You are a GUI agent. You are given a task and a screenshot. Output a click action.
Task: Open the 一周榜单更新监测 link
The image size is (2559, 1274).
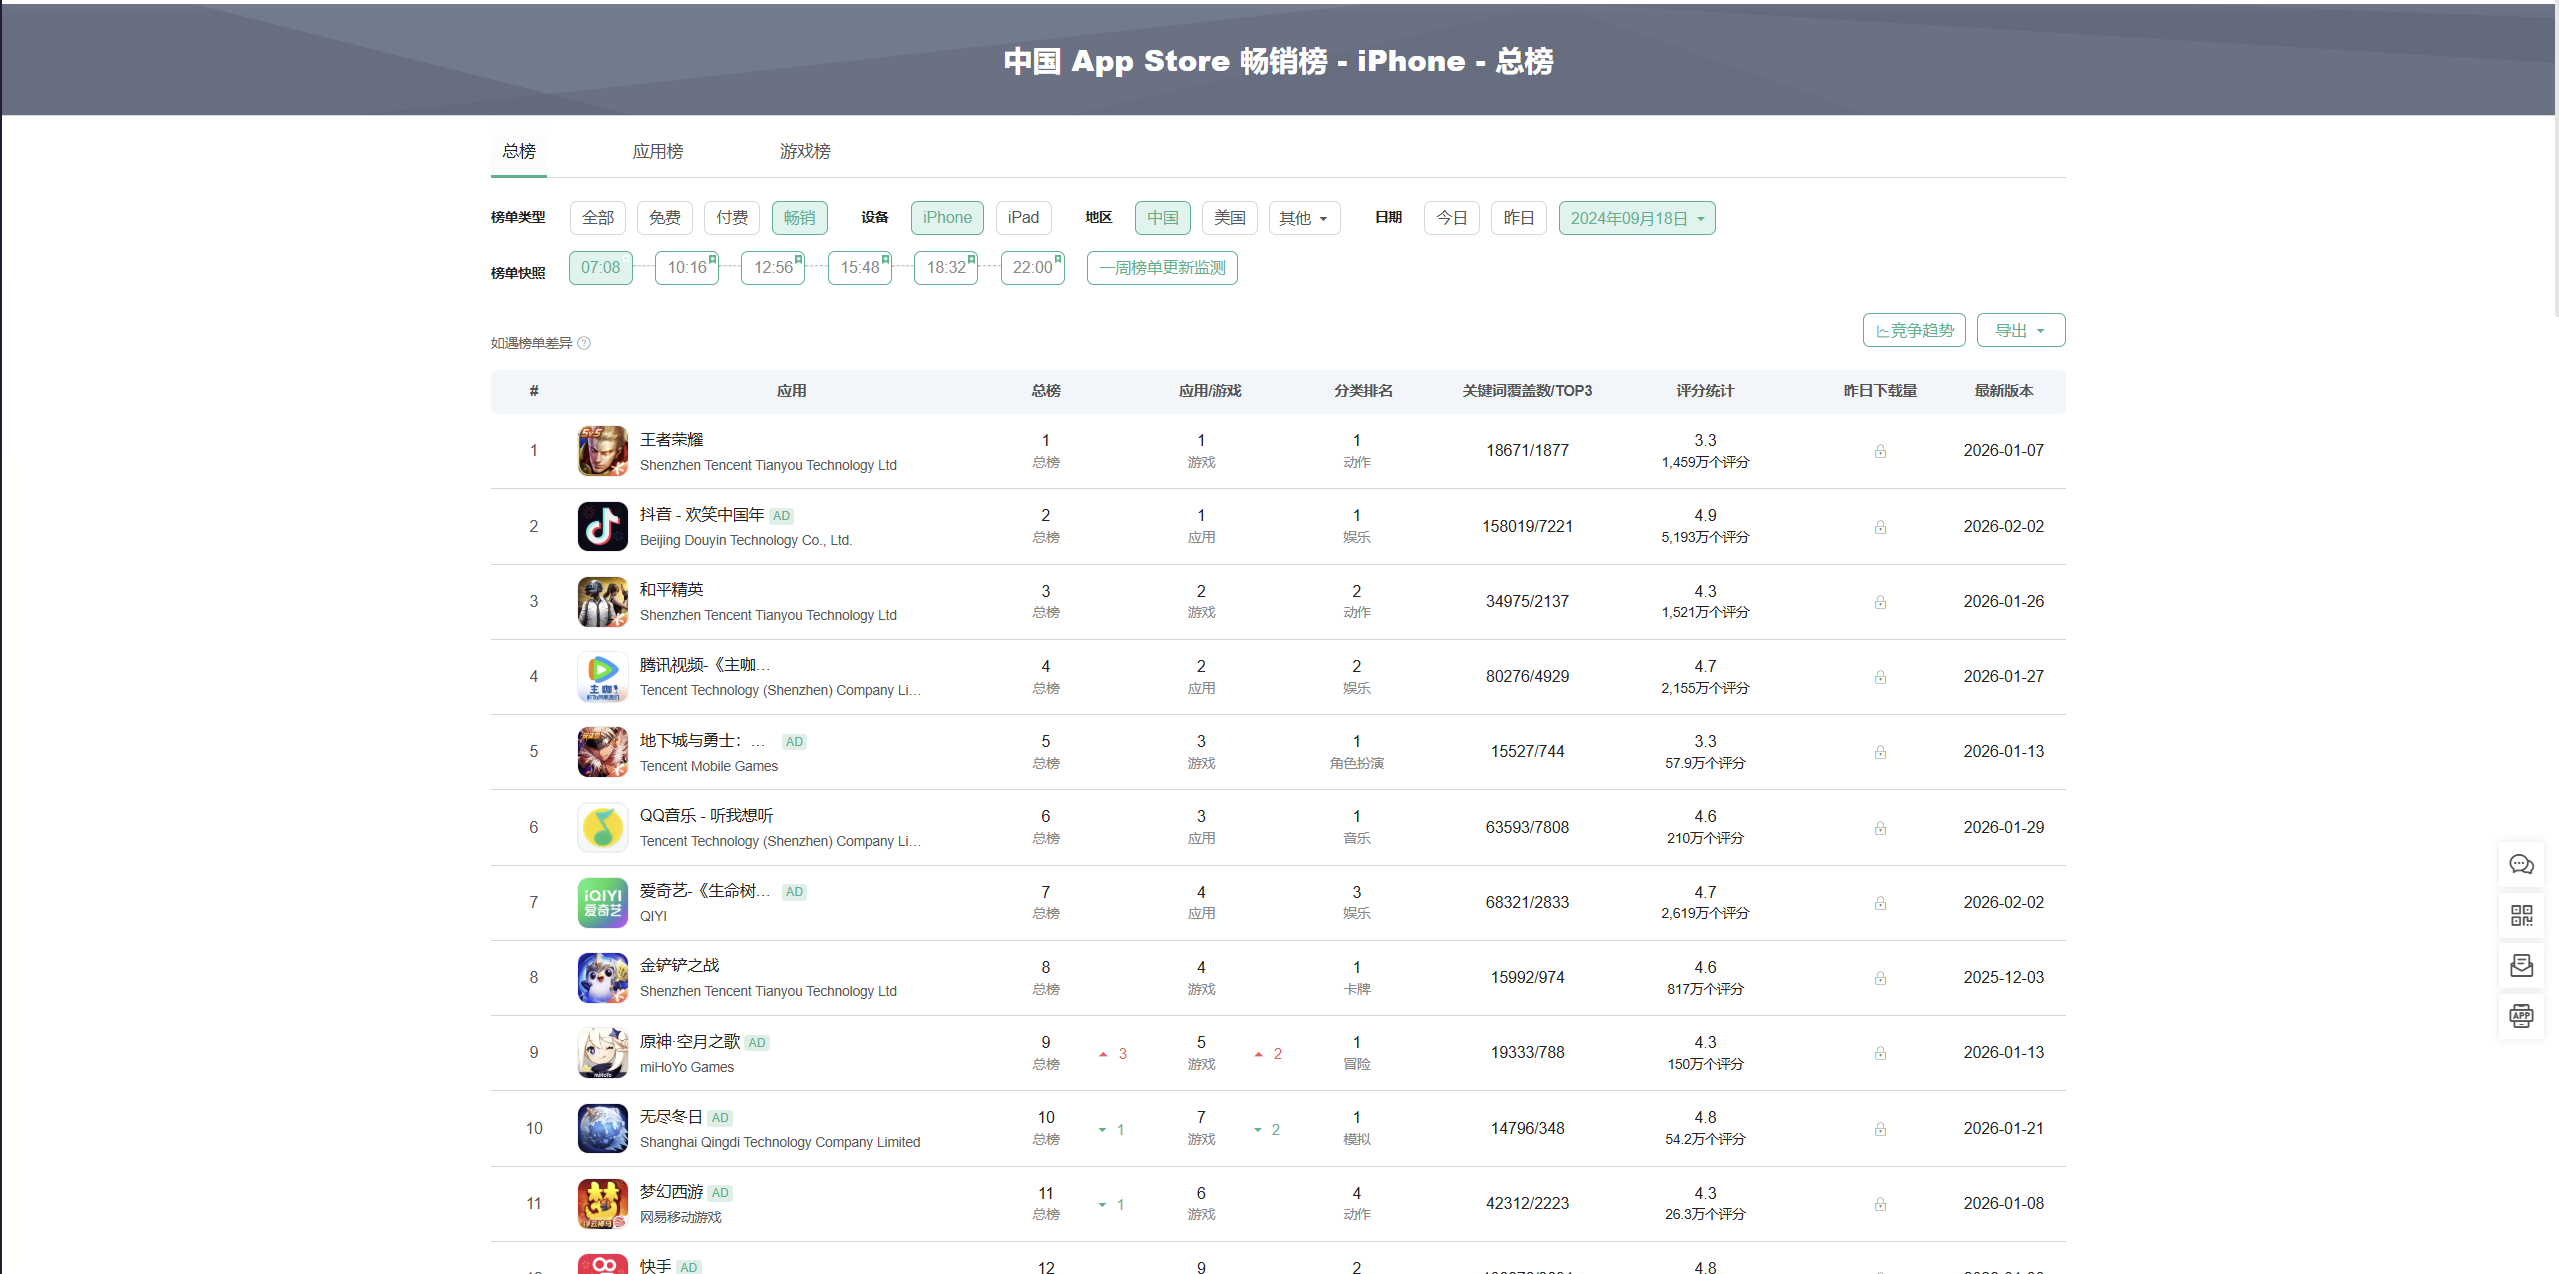point(1161,268)
